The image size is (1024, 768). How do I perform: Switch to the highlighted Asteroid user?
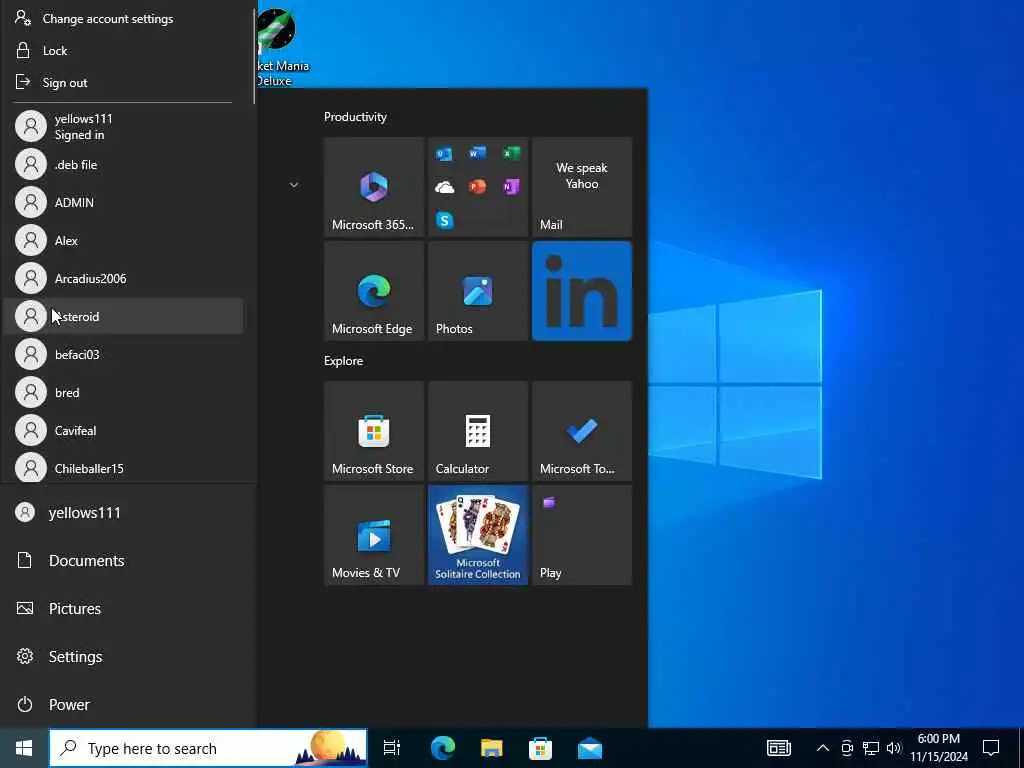123,316
